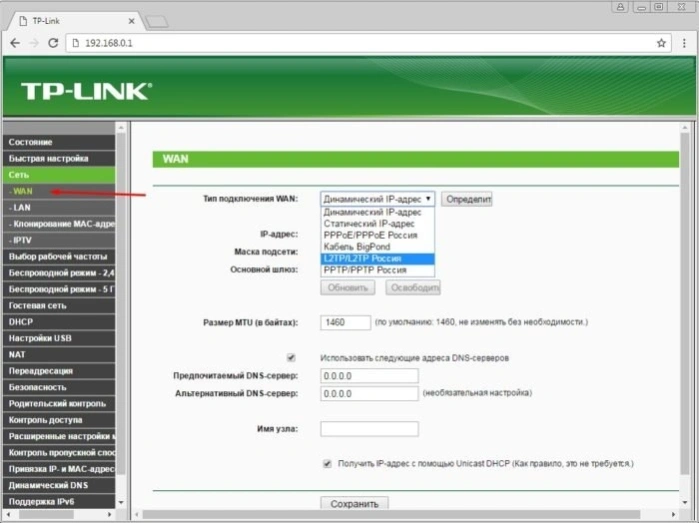The width and height of the screenshot is (699, 523).
Task: Open Настройки USB menu
Action: 59,338
